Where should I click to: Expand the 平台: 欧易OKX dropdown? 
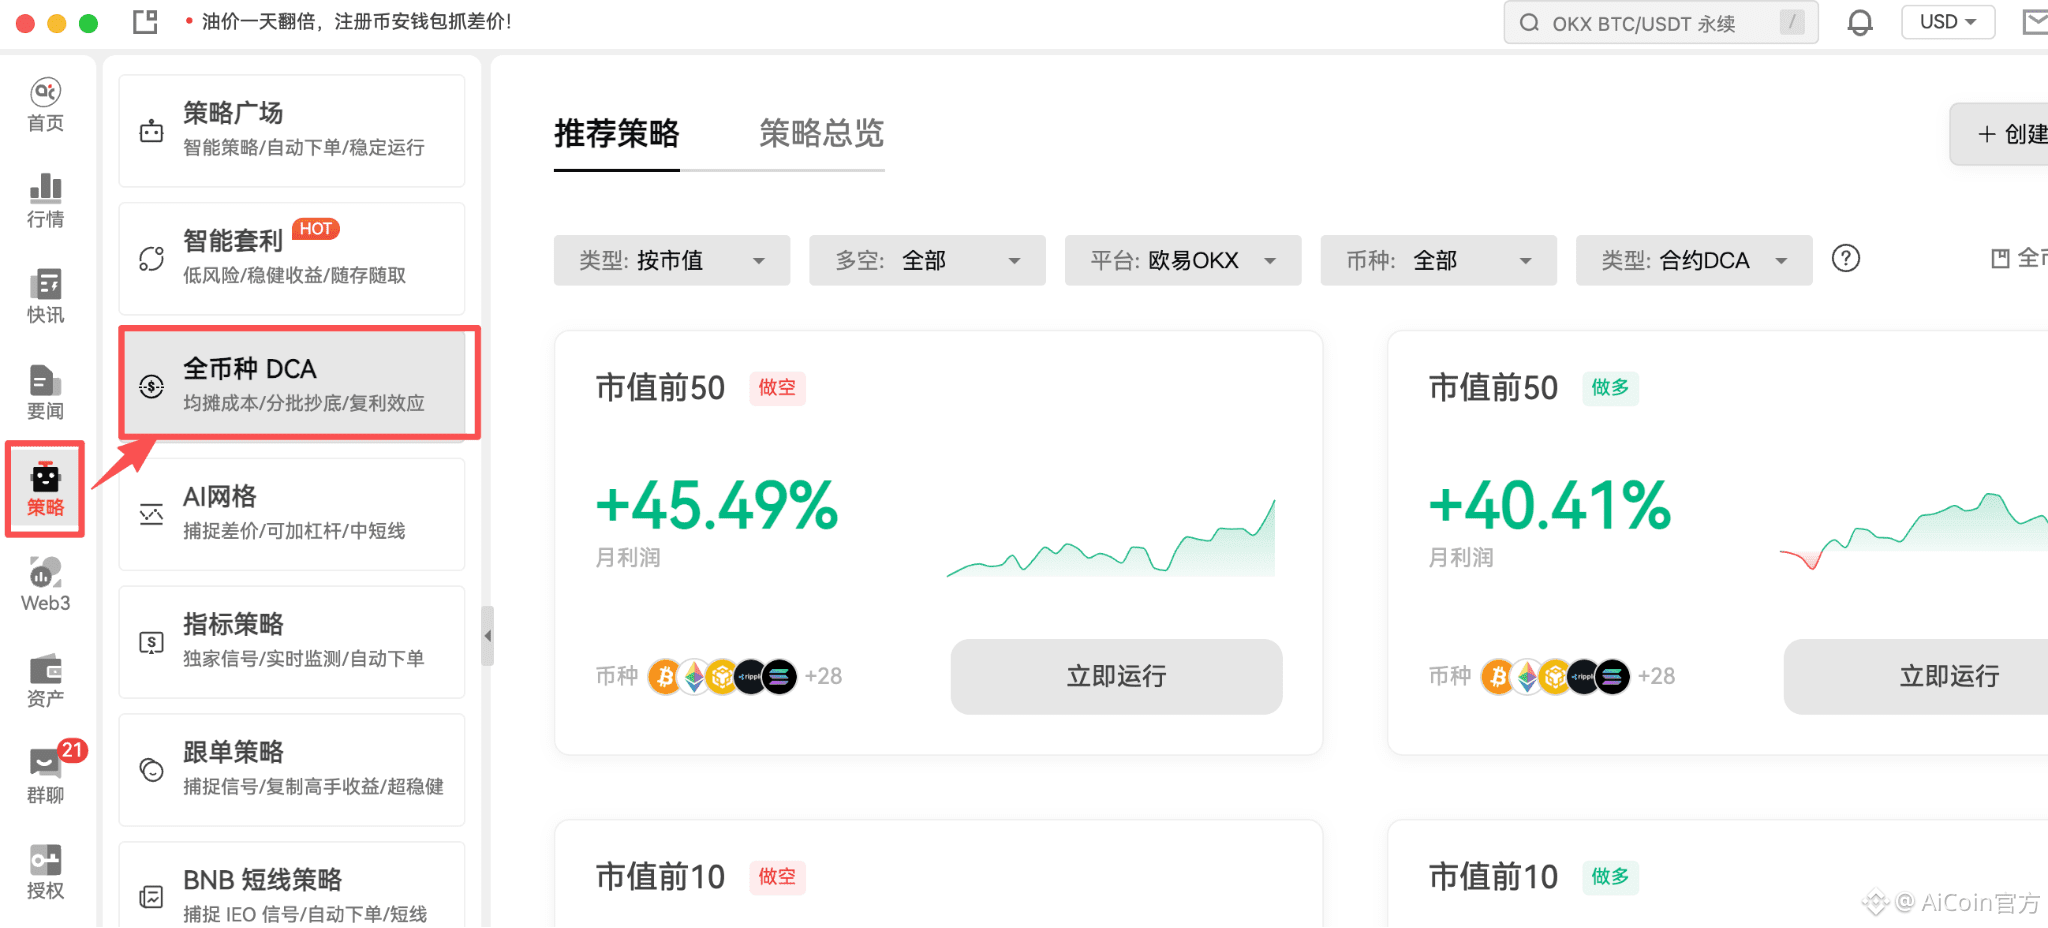tap(1182, 260)
